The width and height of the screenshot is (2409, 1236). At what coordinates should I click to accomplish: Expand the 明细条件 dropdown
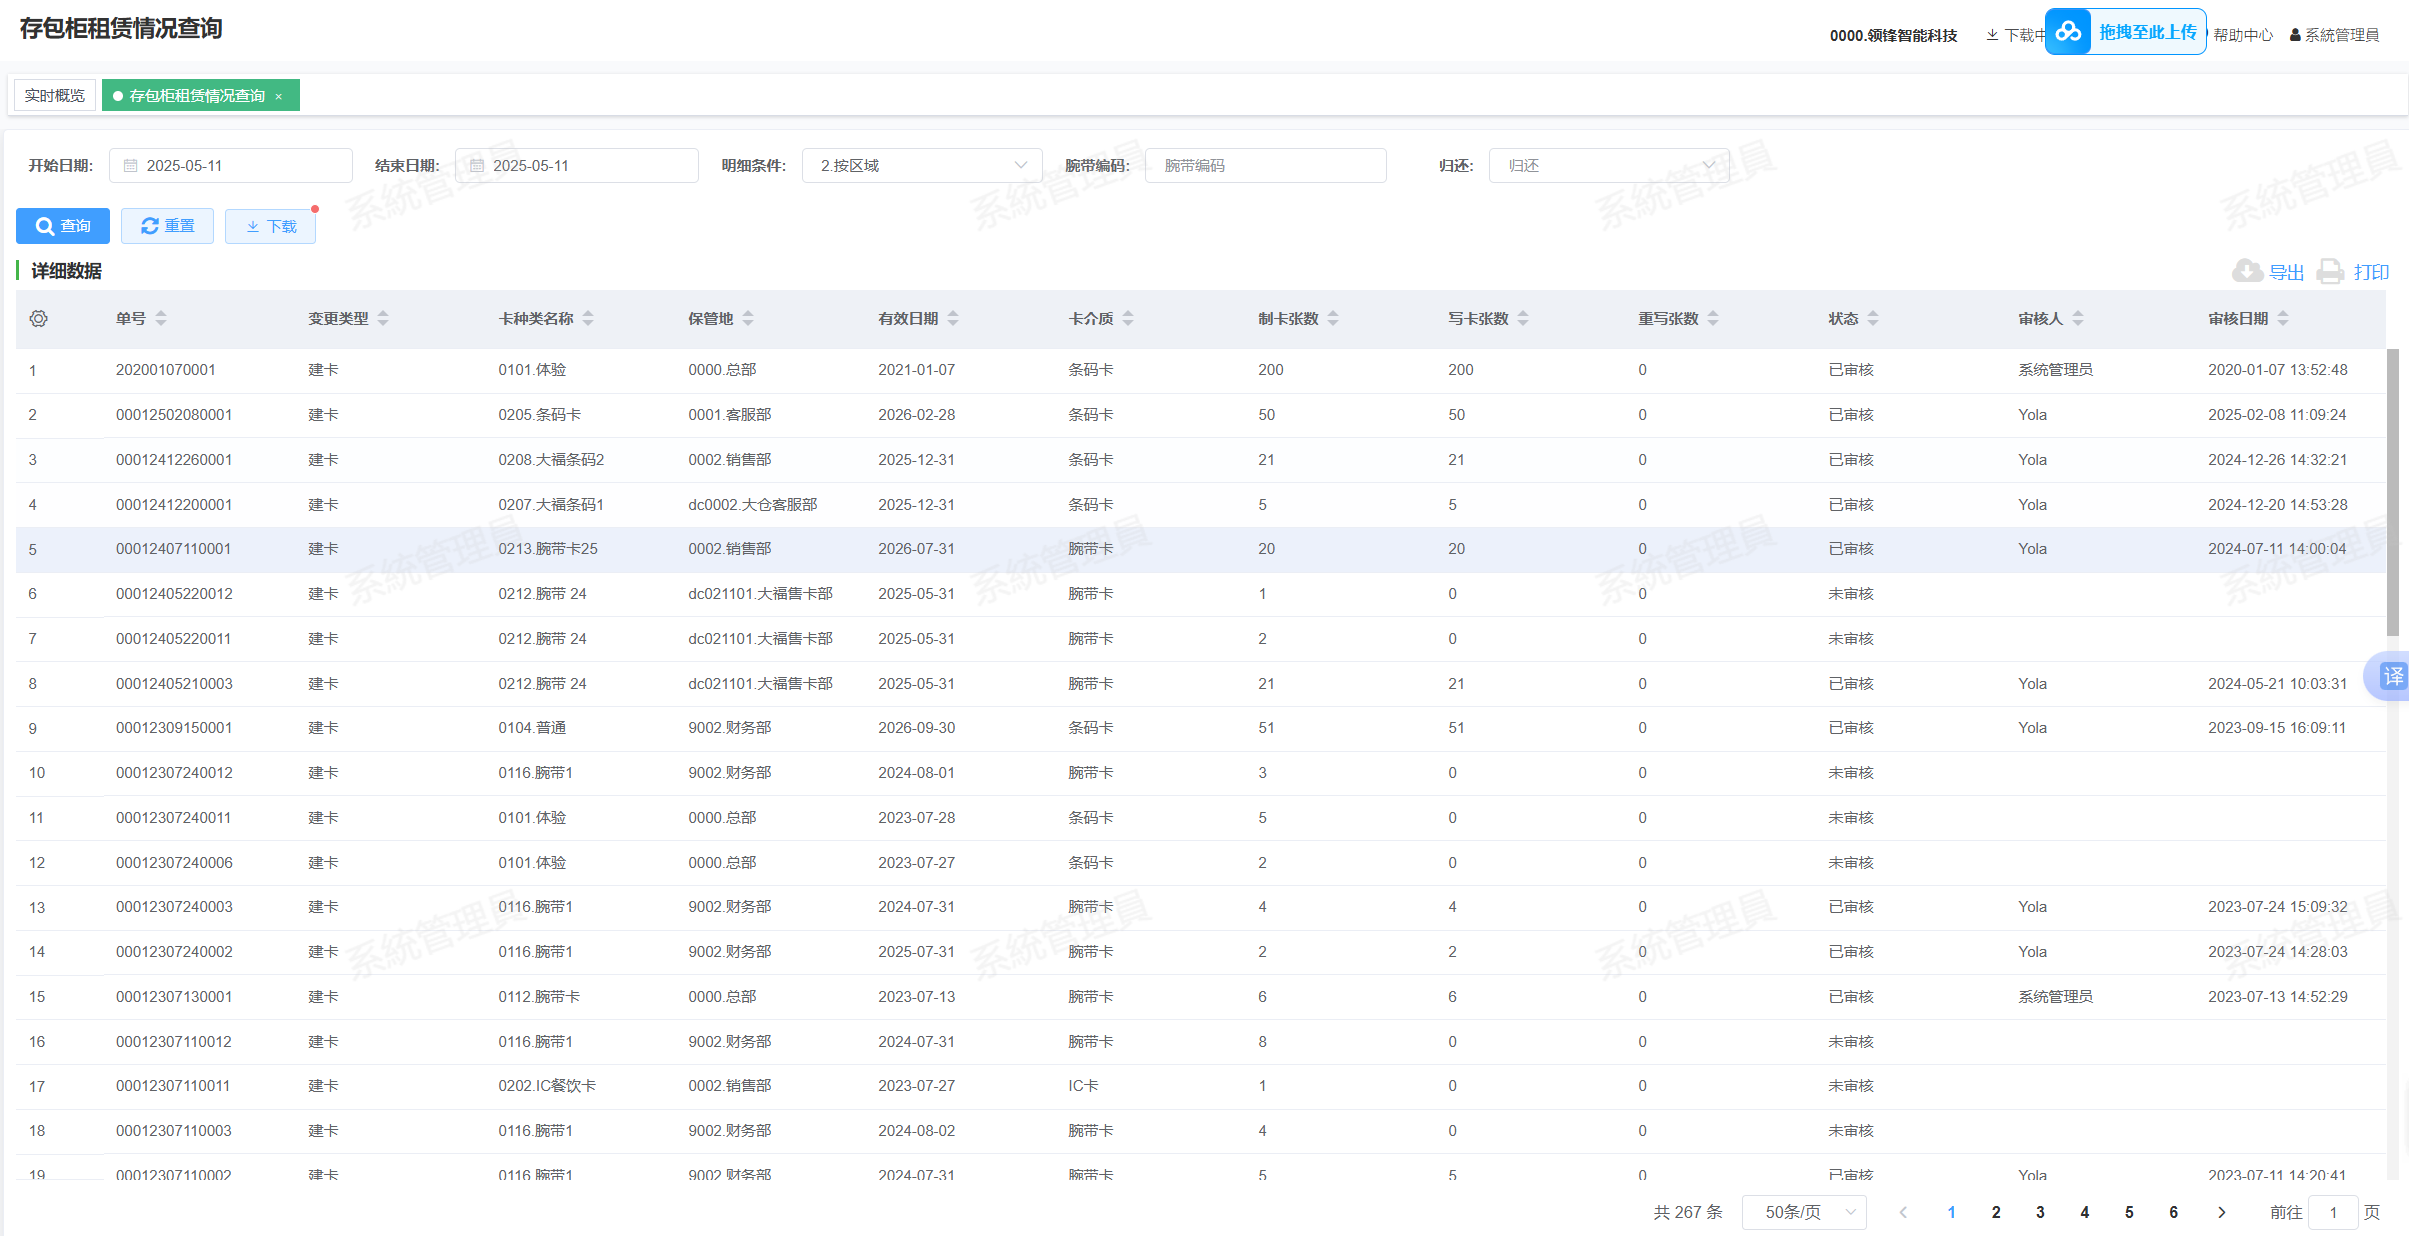click(x=921, y=166)
